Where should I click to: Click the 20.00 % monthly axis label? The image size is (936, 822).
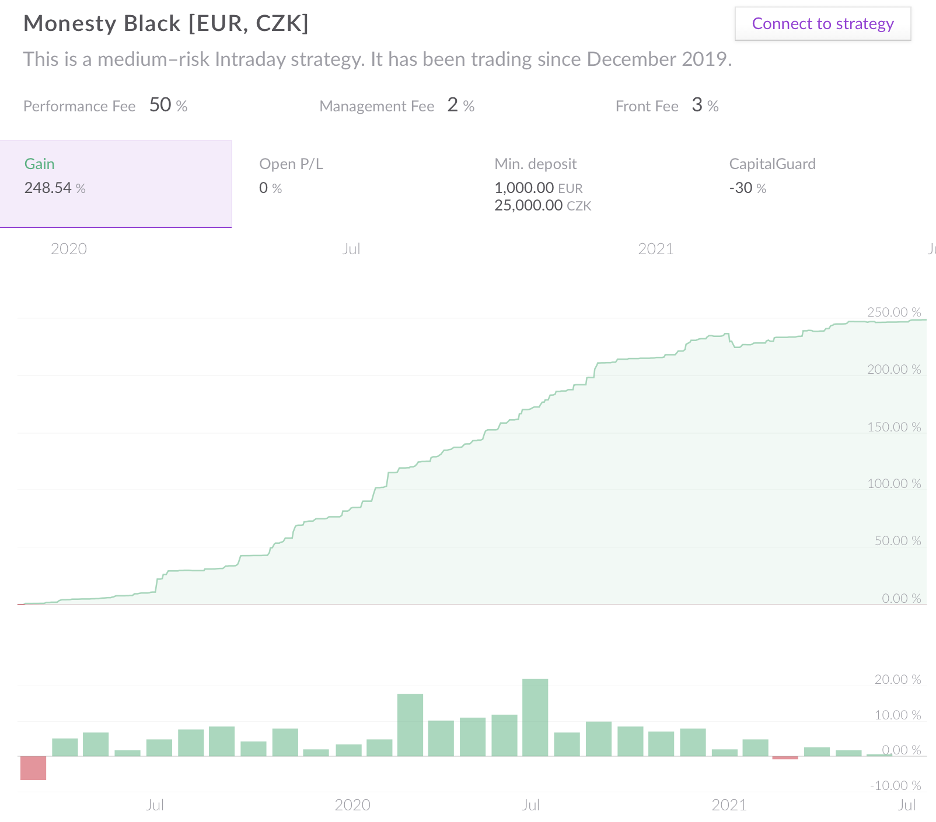coord(898,679)
